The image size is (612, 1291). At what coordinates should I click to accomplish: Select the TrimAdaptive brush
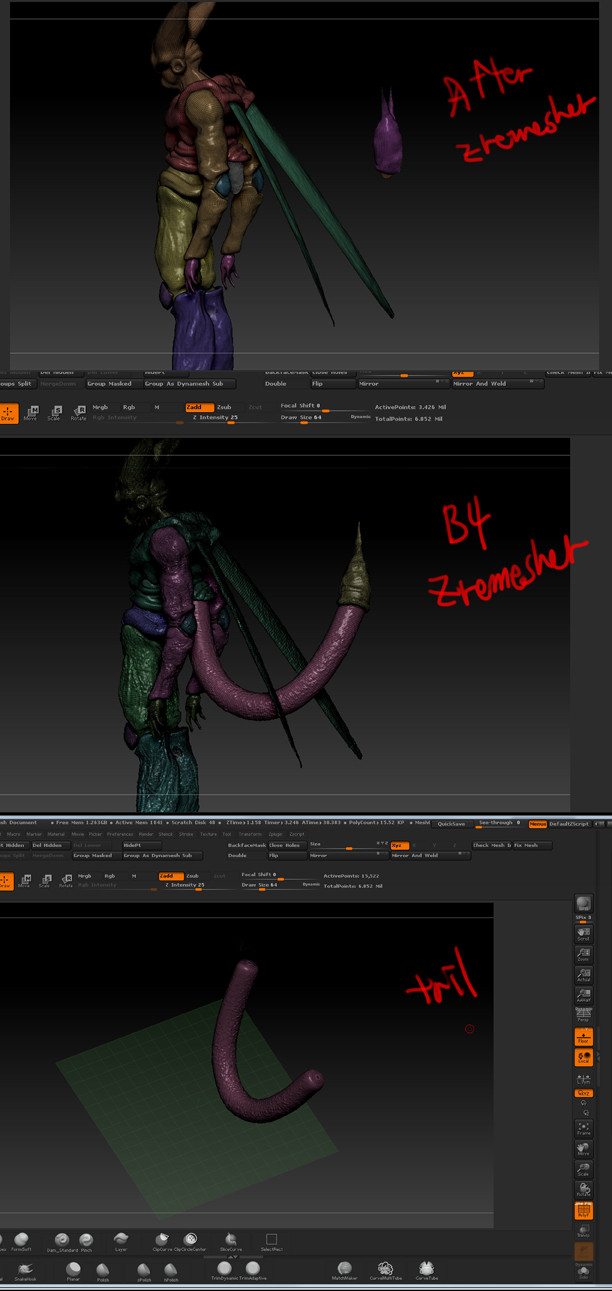coord(253,1270)
